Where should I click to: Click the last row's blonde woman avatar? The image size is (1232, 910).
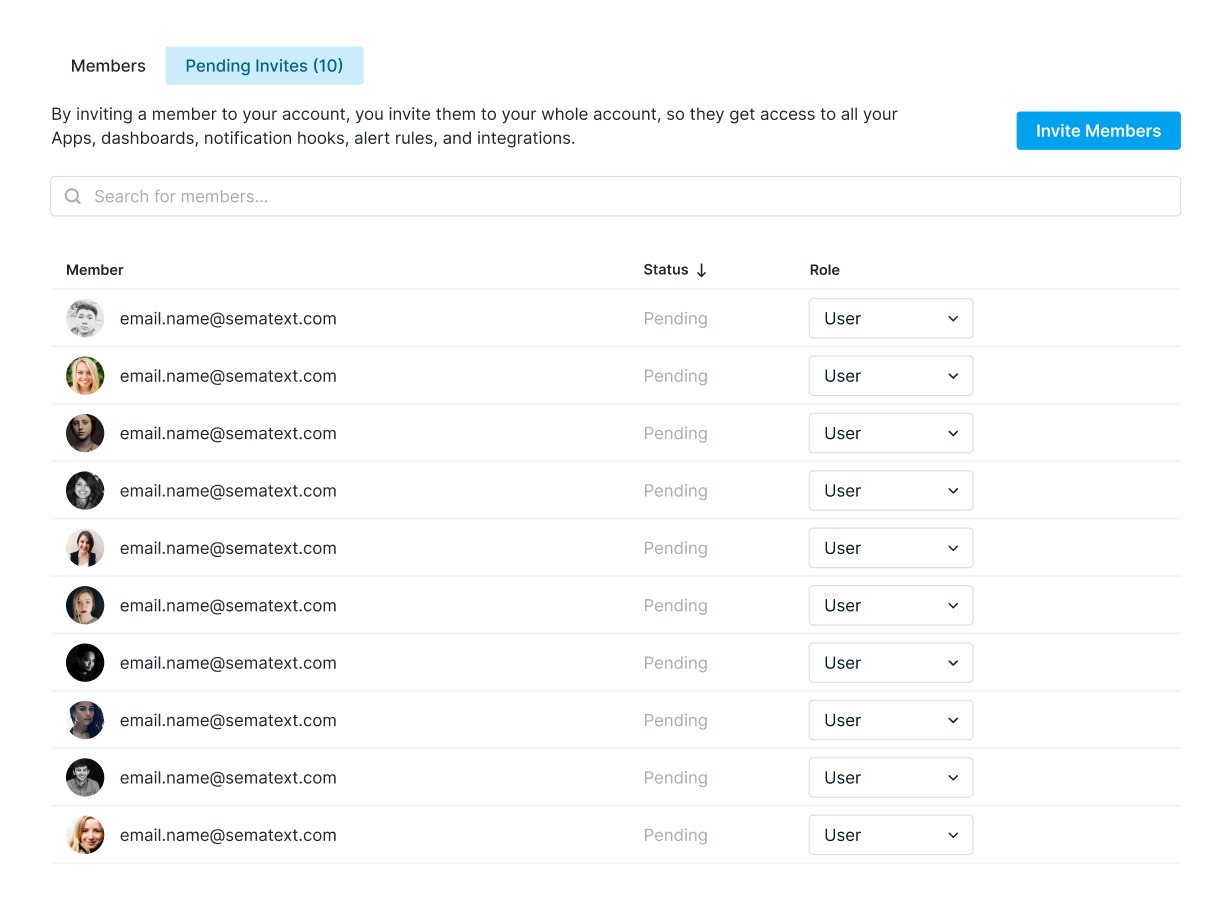pos(85,835)
